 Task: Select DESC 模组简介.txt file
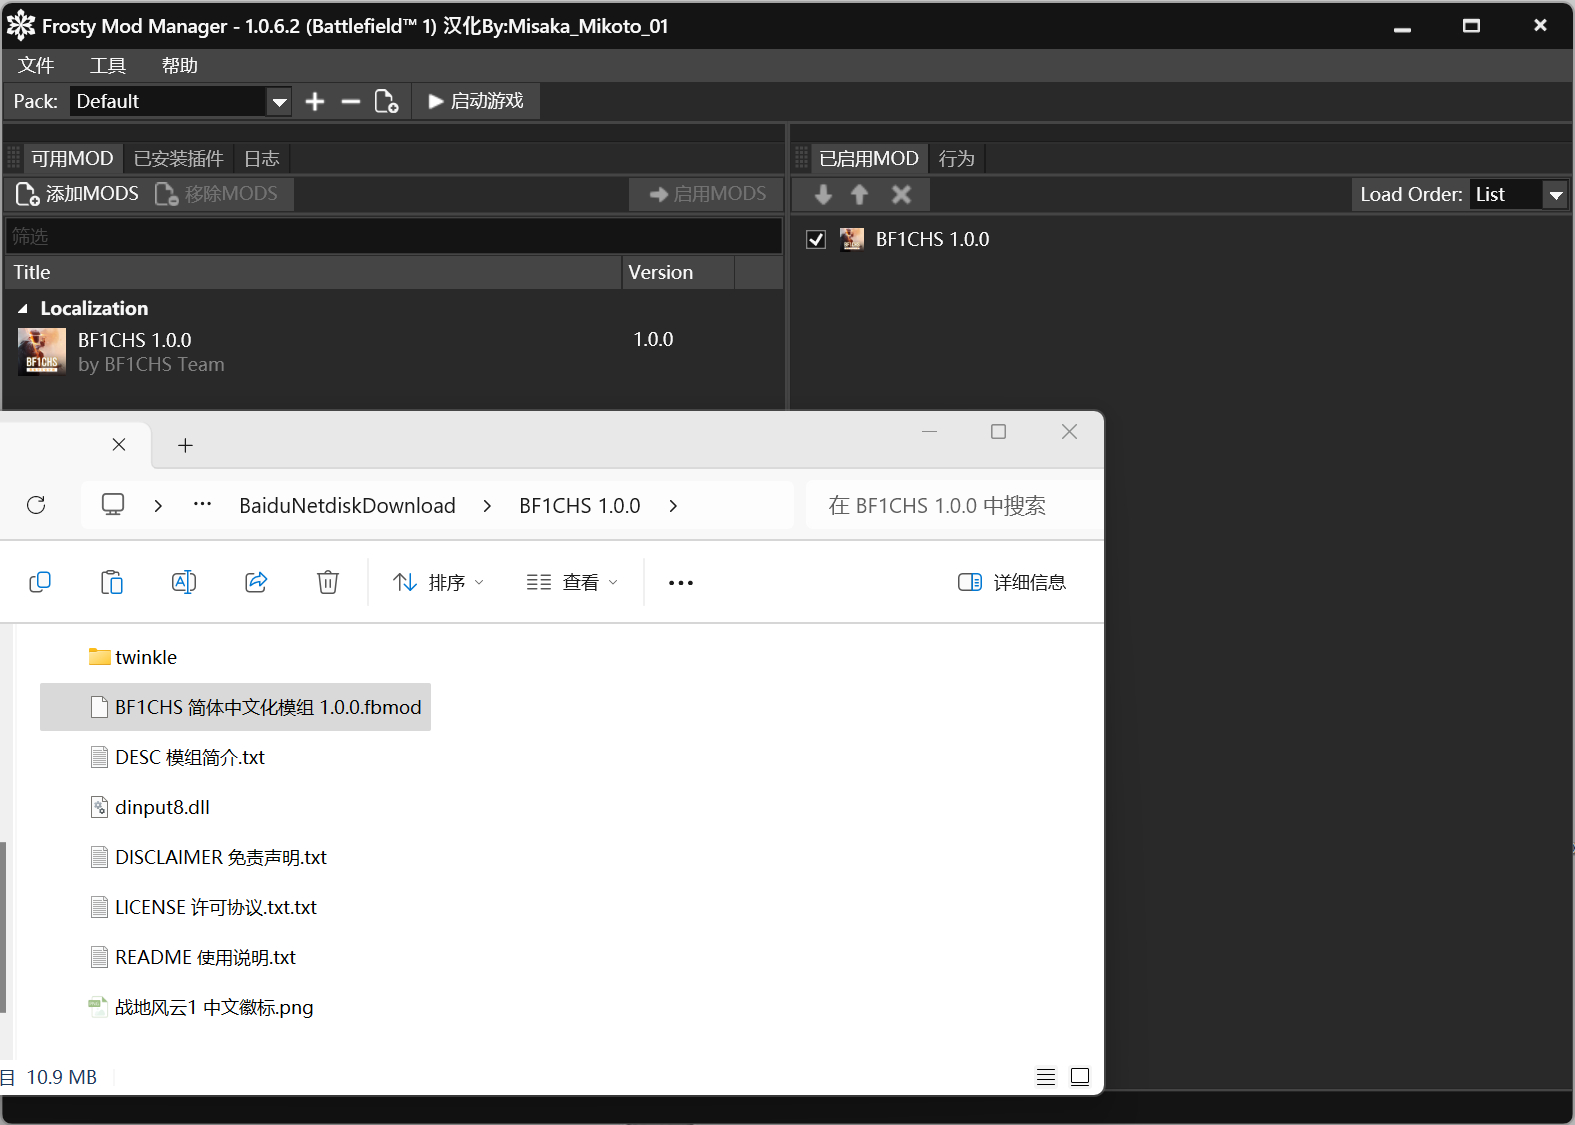177,757
